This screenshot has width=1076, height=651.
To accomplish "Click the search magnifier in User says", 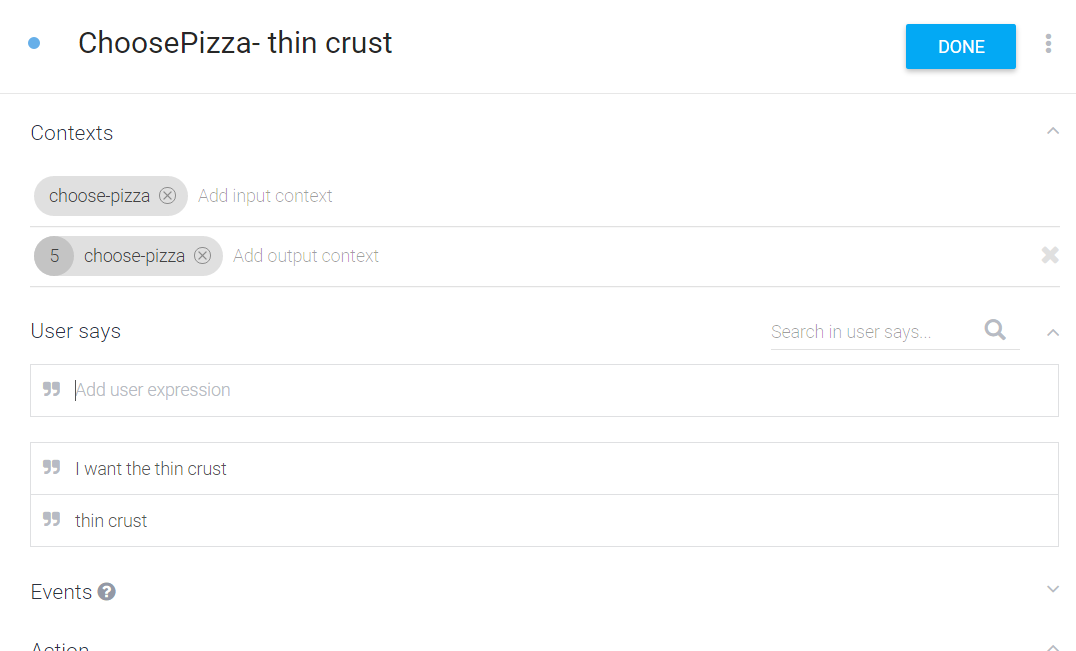I will 995,330.
